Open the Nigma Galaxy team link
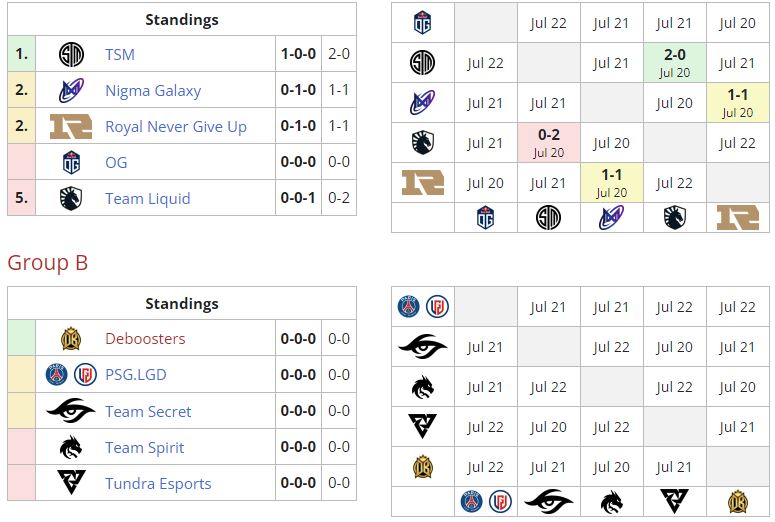The height and width of the screenshot is (522, 775). click(153, 90)
